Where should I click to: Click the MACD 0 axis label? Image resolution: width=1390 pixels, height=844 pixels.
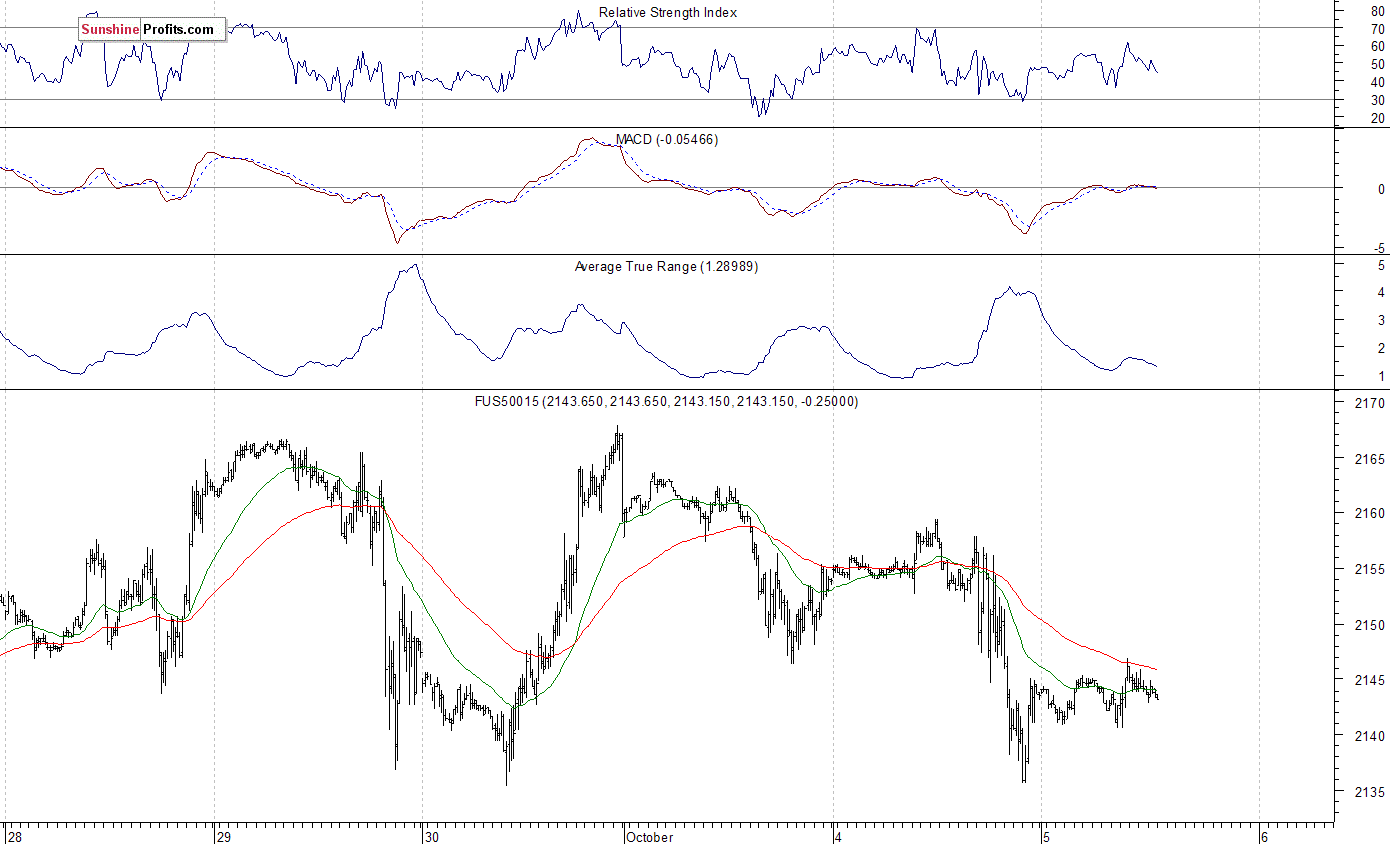1381,189
